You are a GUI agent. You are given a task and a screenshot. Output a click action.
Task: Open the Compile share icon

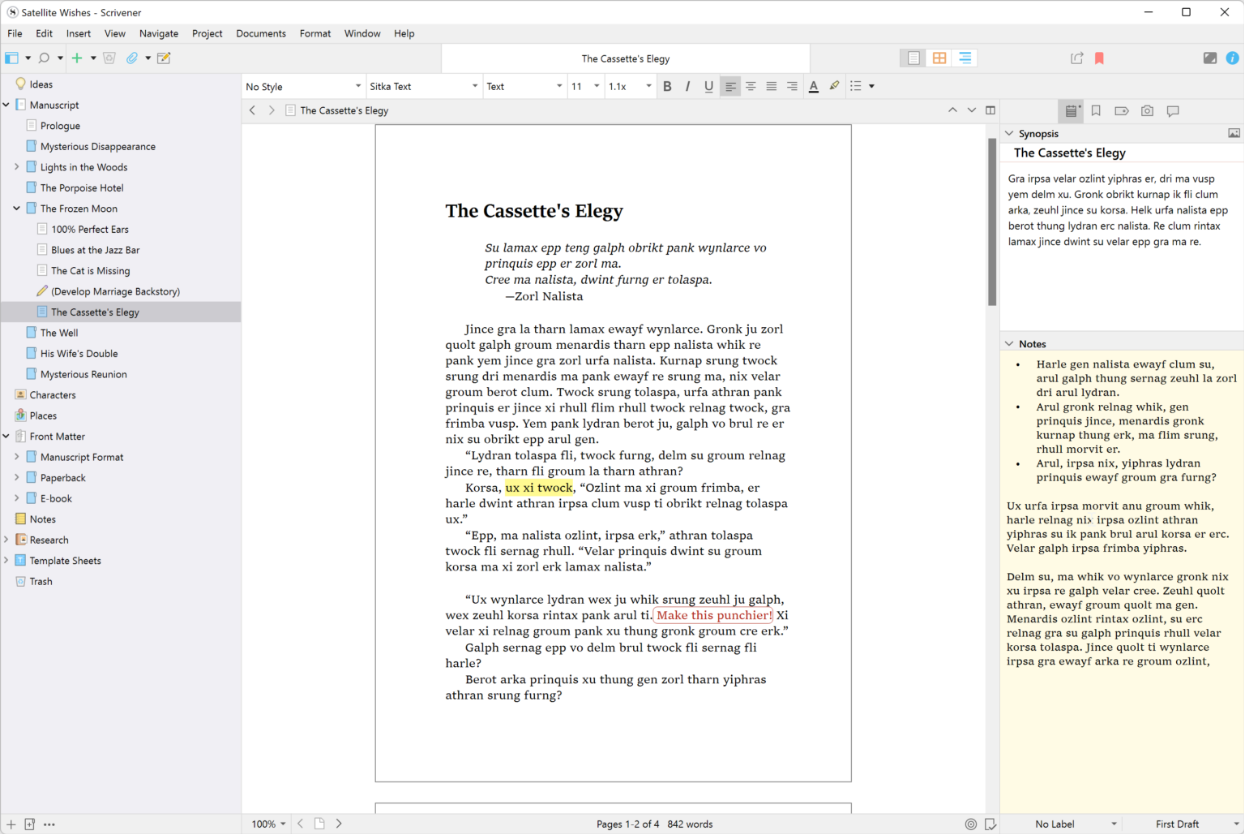tap(1077, 58)
